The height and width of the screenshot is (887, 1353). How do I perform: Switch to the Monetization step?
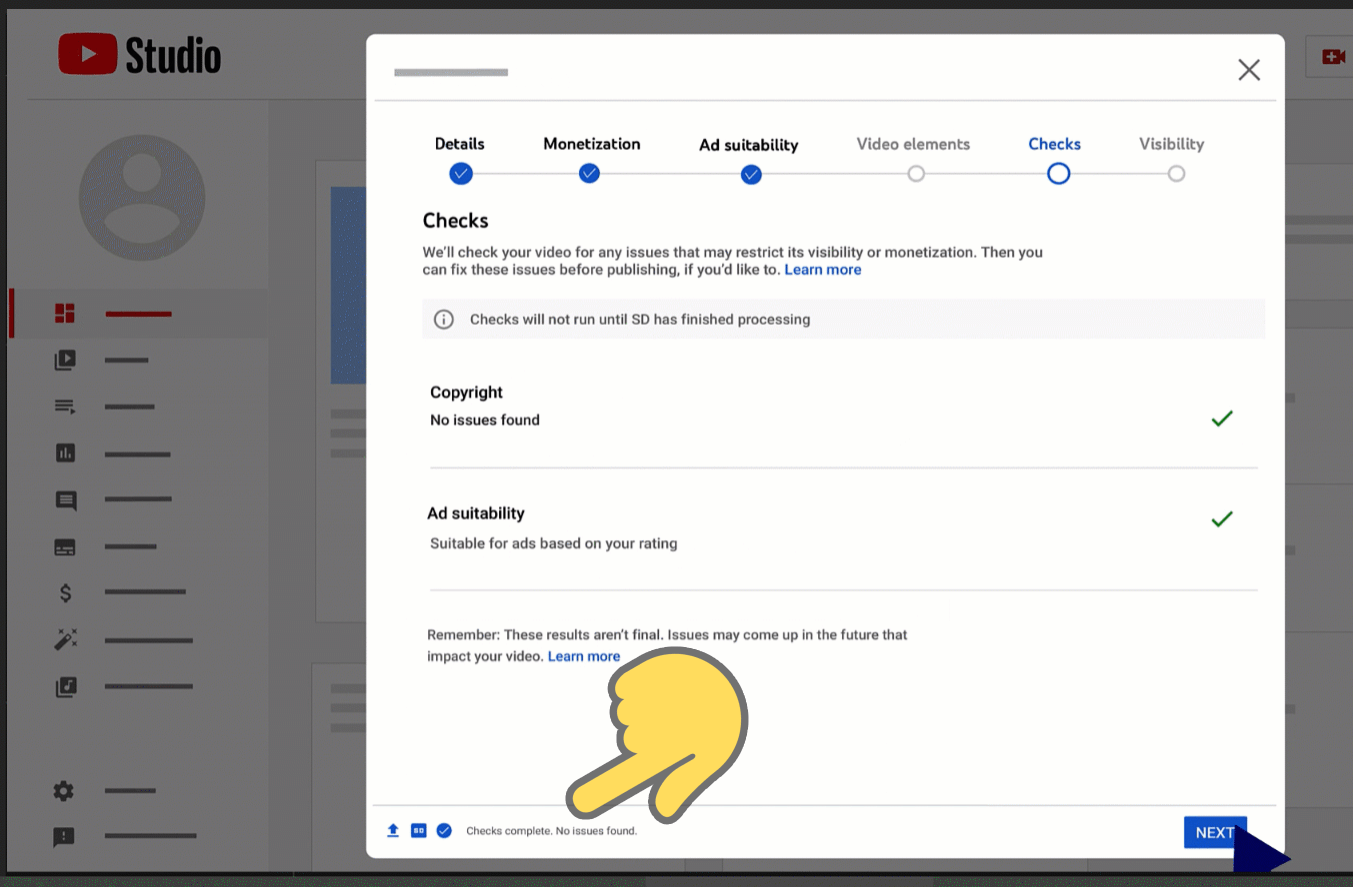pos(589,173)
